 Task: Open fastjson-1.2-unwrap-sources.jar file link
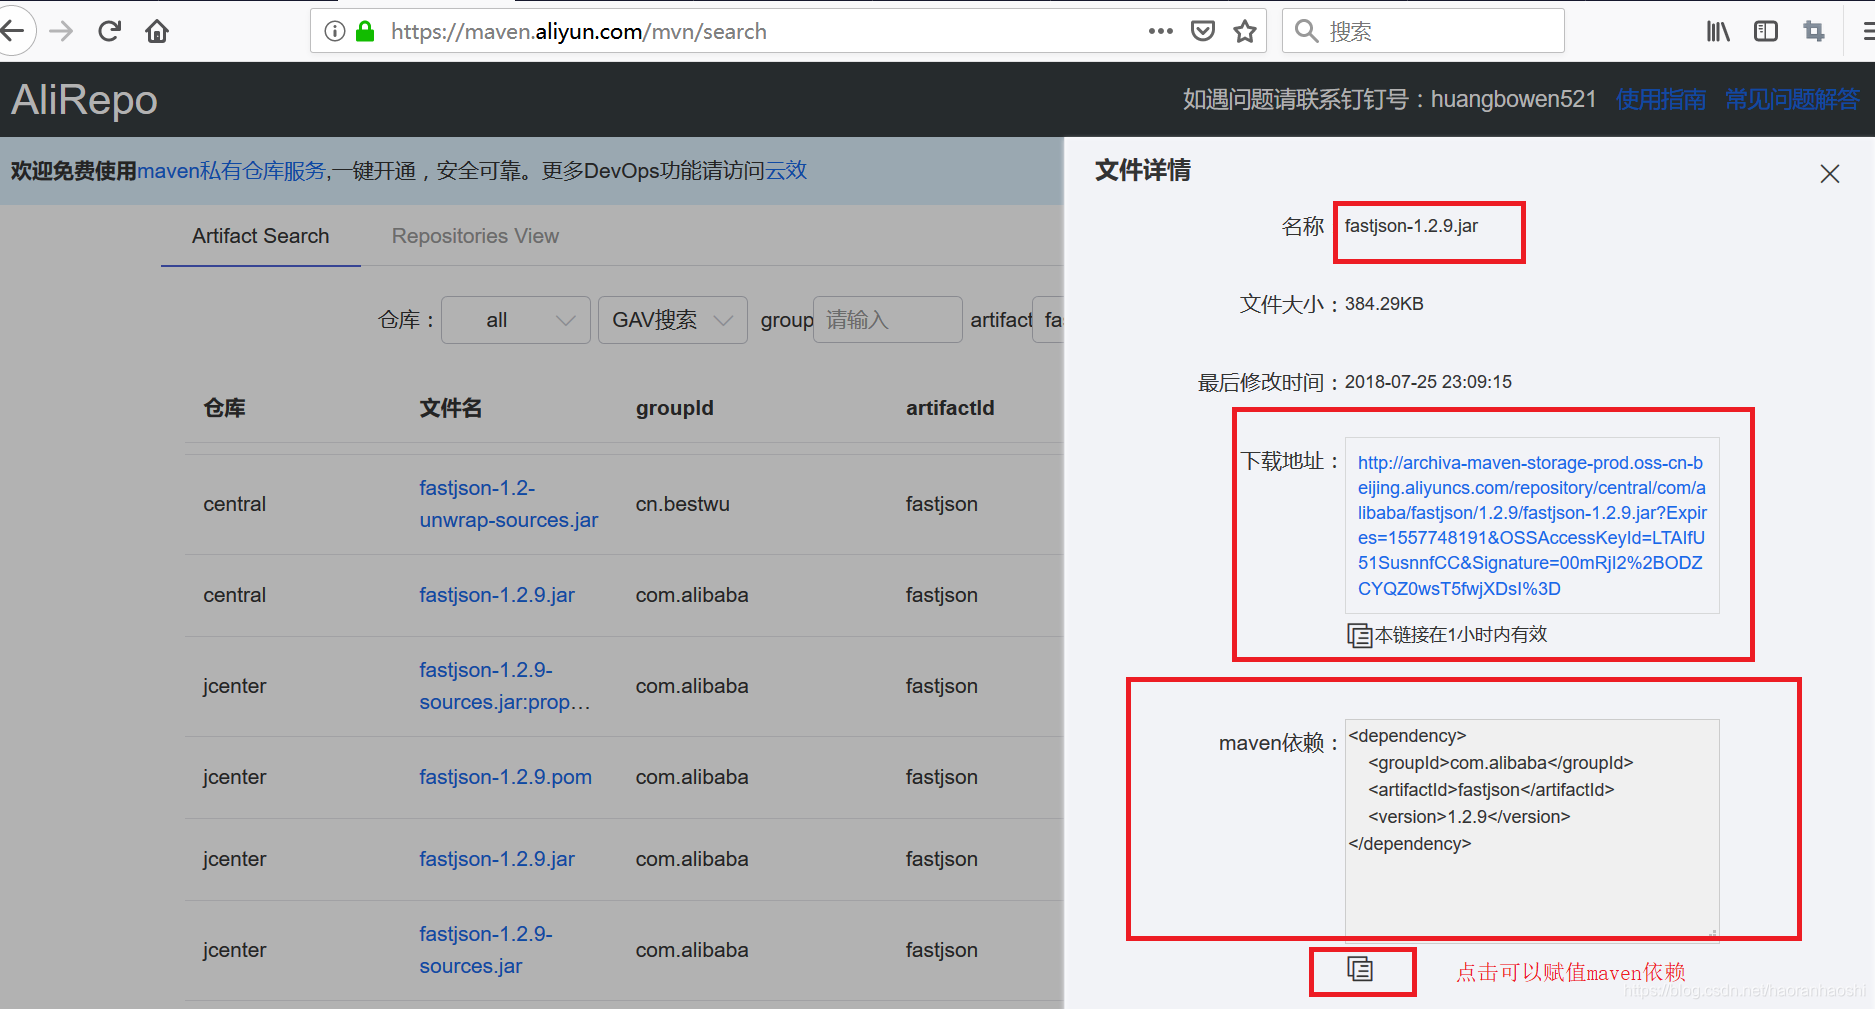click(x=508, y=504)
